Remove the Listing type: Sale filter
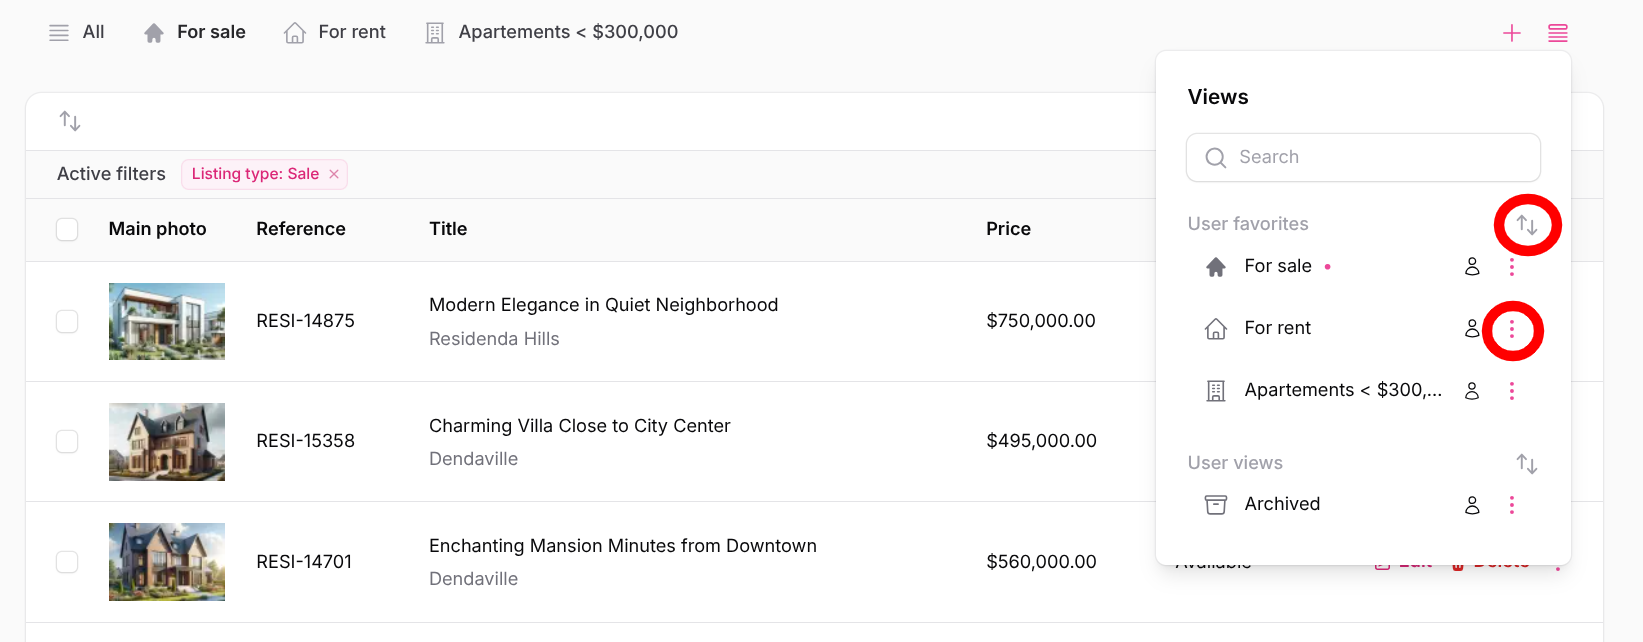The image size is (1643, 642). coord(334,174)
